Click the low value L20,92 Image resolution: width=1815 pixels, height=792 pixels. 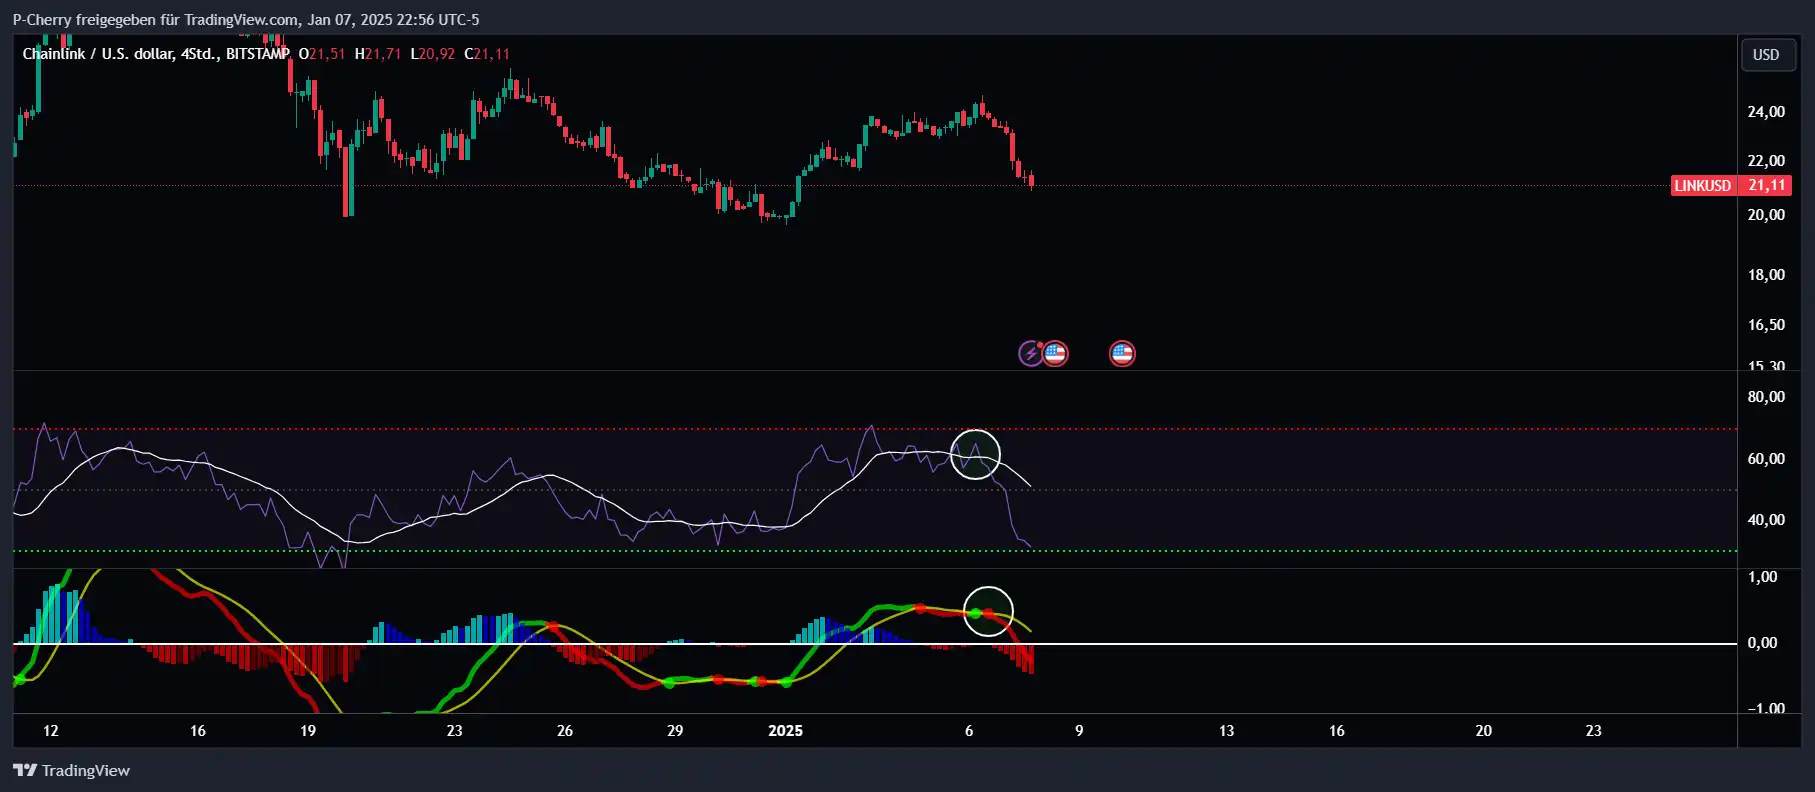pyautogui.click(x=433, y=54)
